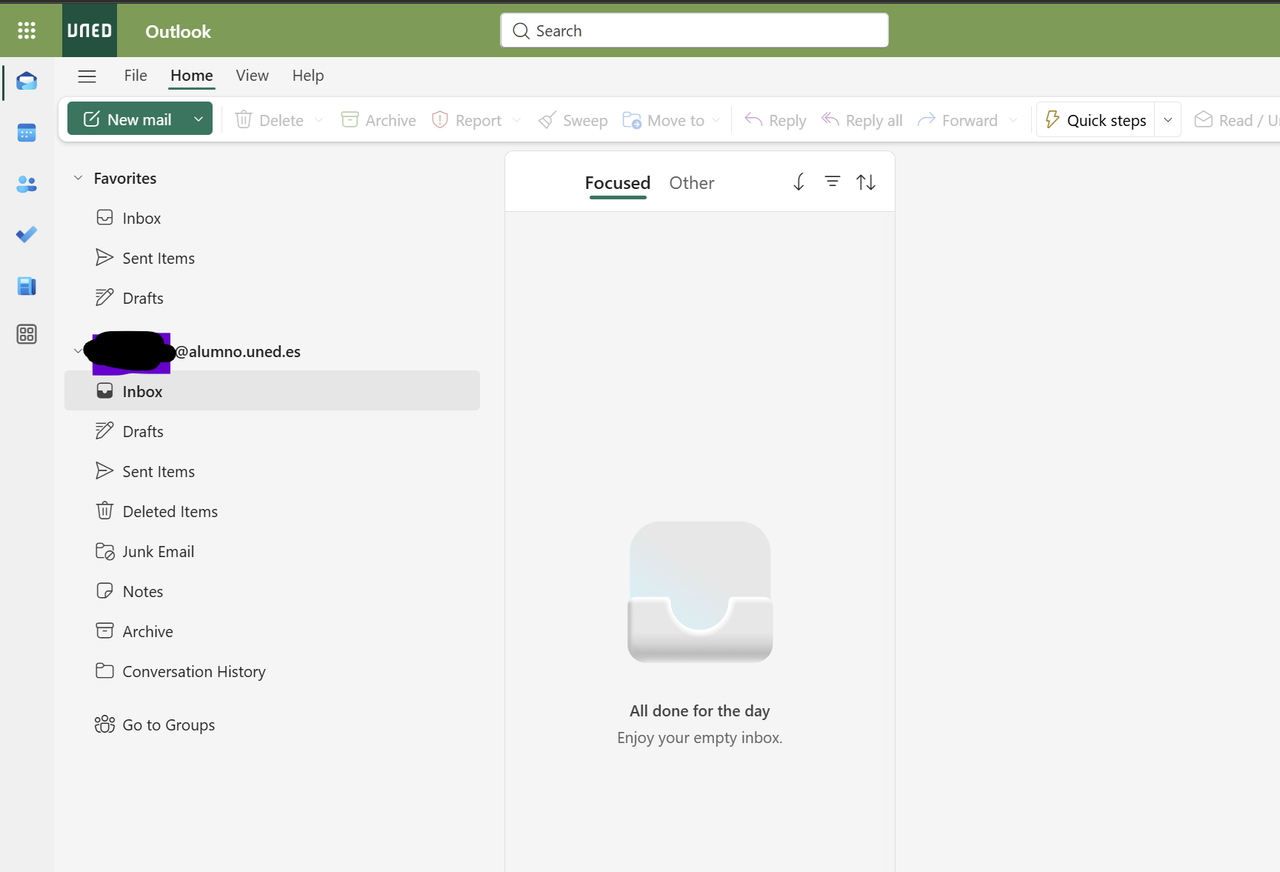Jump to newest arrow in message list
This screenshot has height=872, width=1280.
(798, 182)
